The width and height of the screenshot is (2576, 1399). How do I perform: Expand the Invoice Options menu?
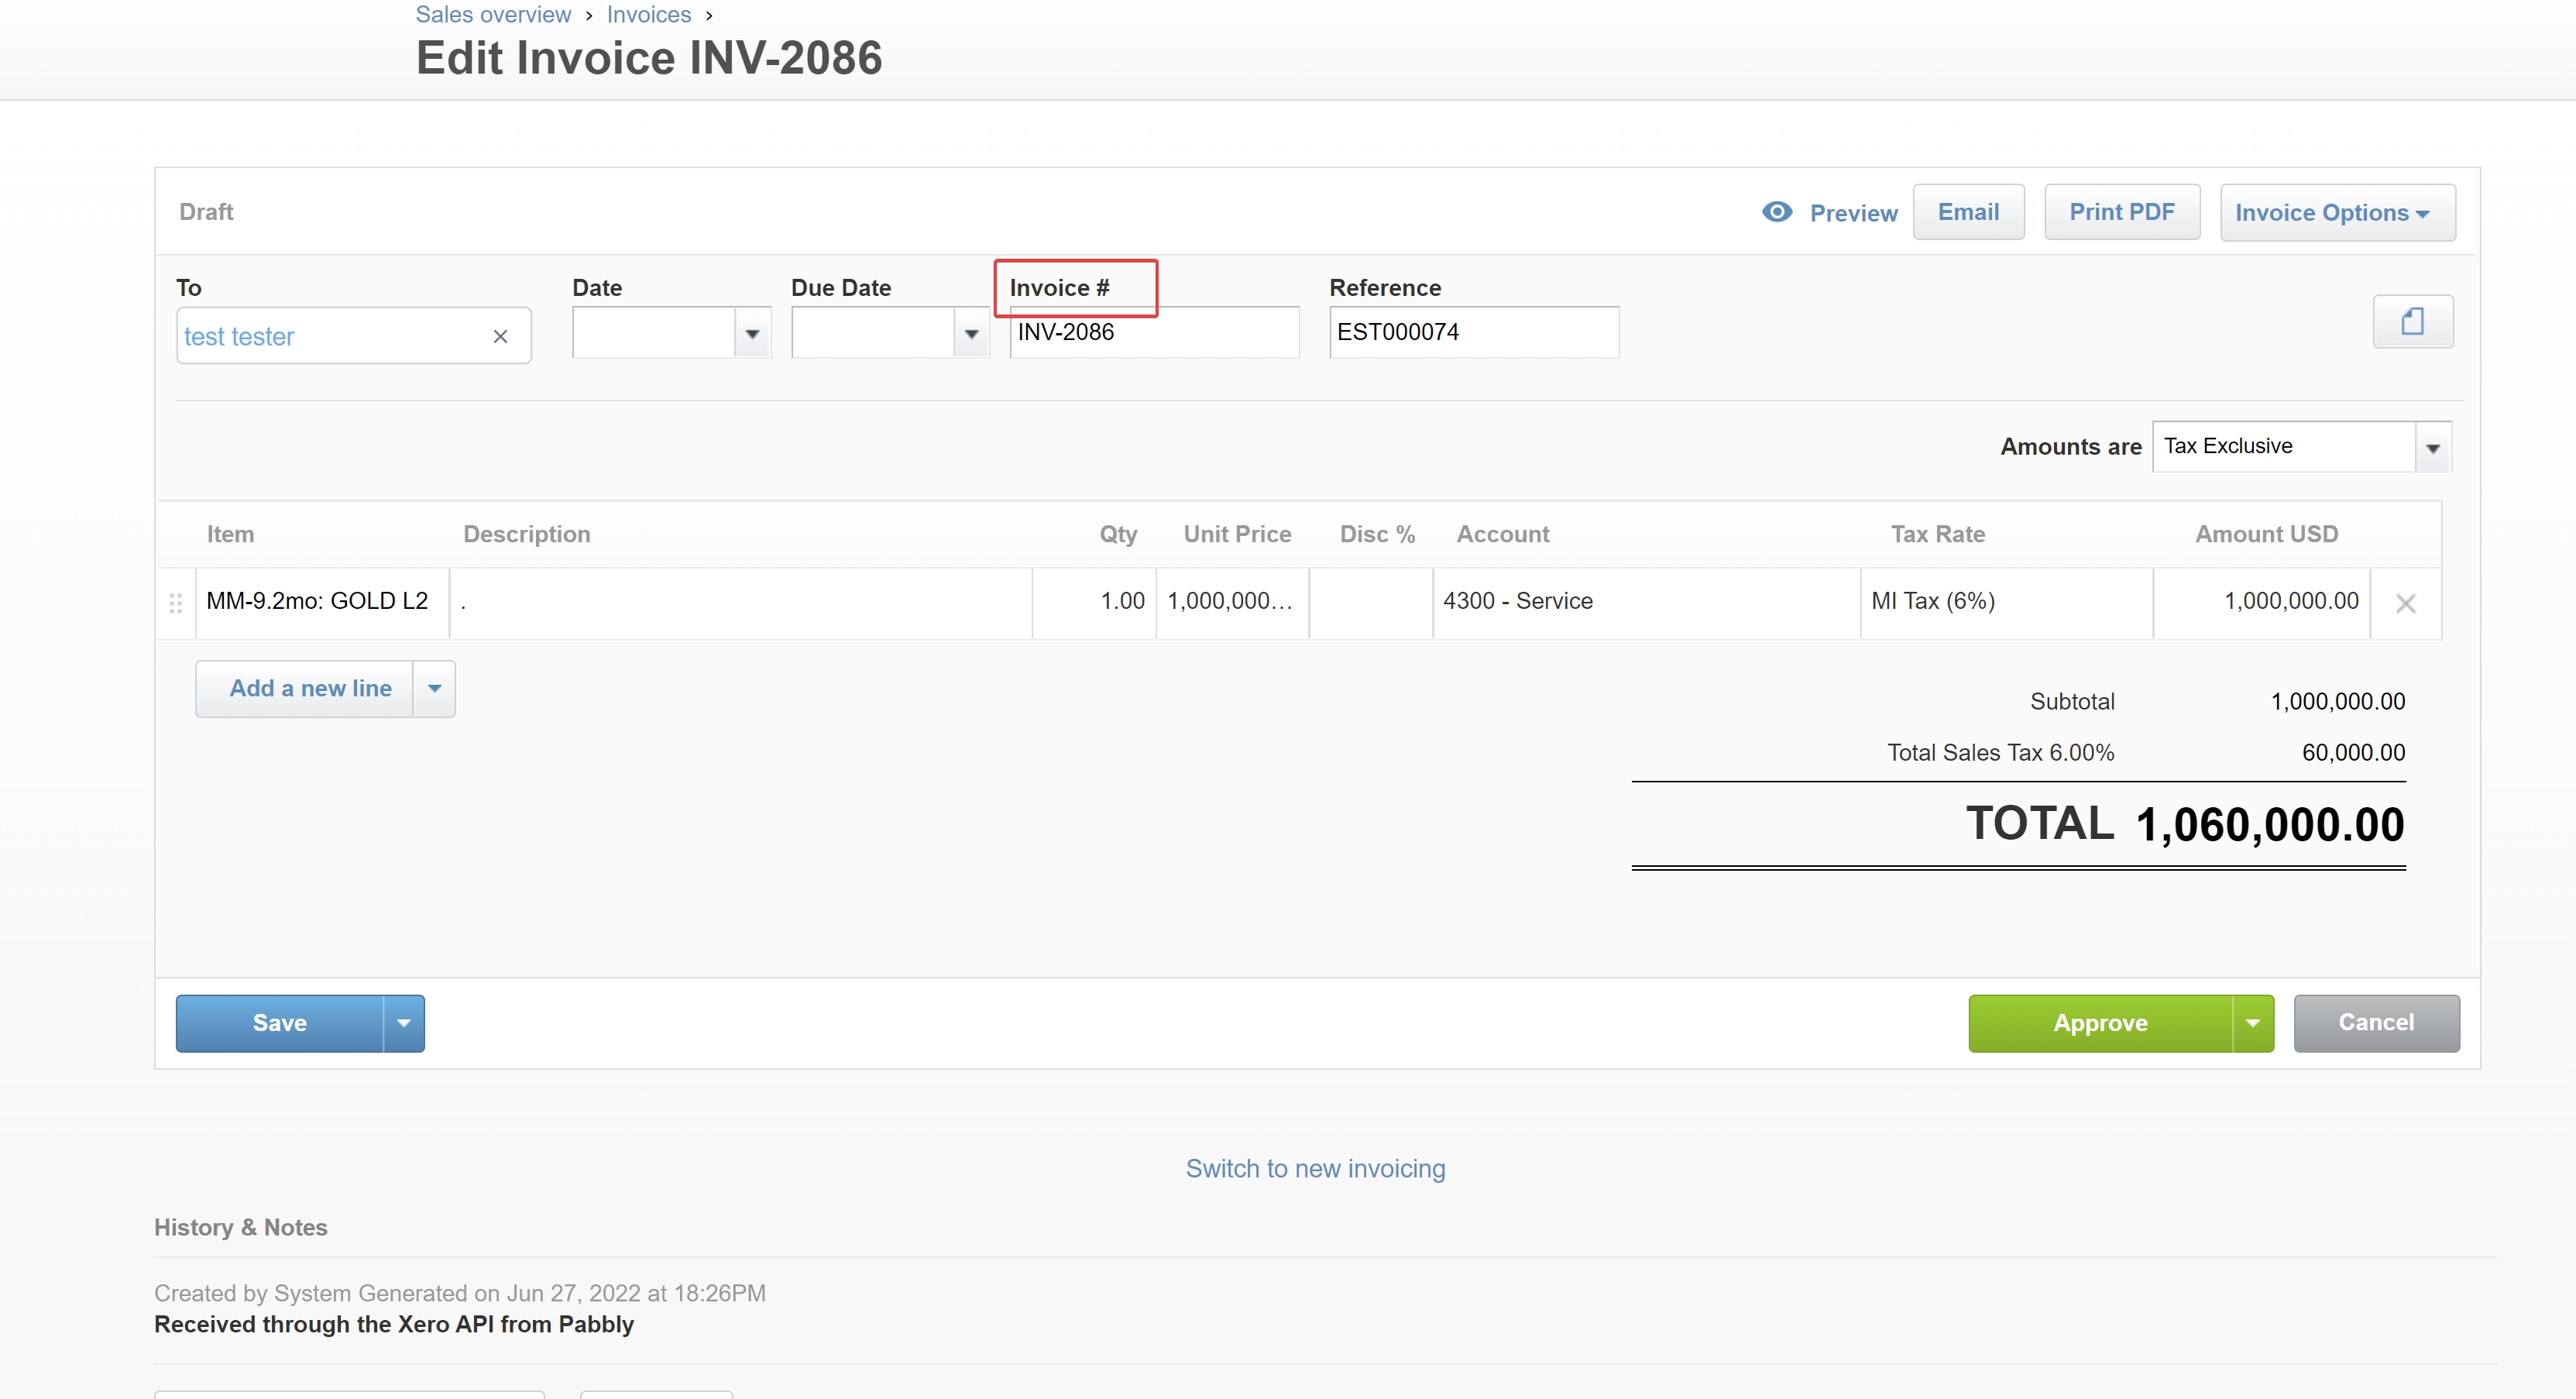[x=2337, y=212]
